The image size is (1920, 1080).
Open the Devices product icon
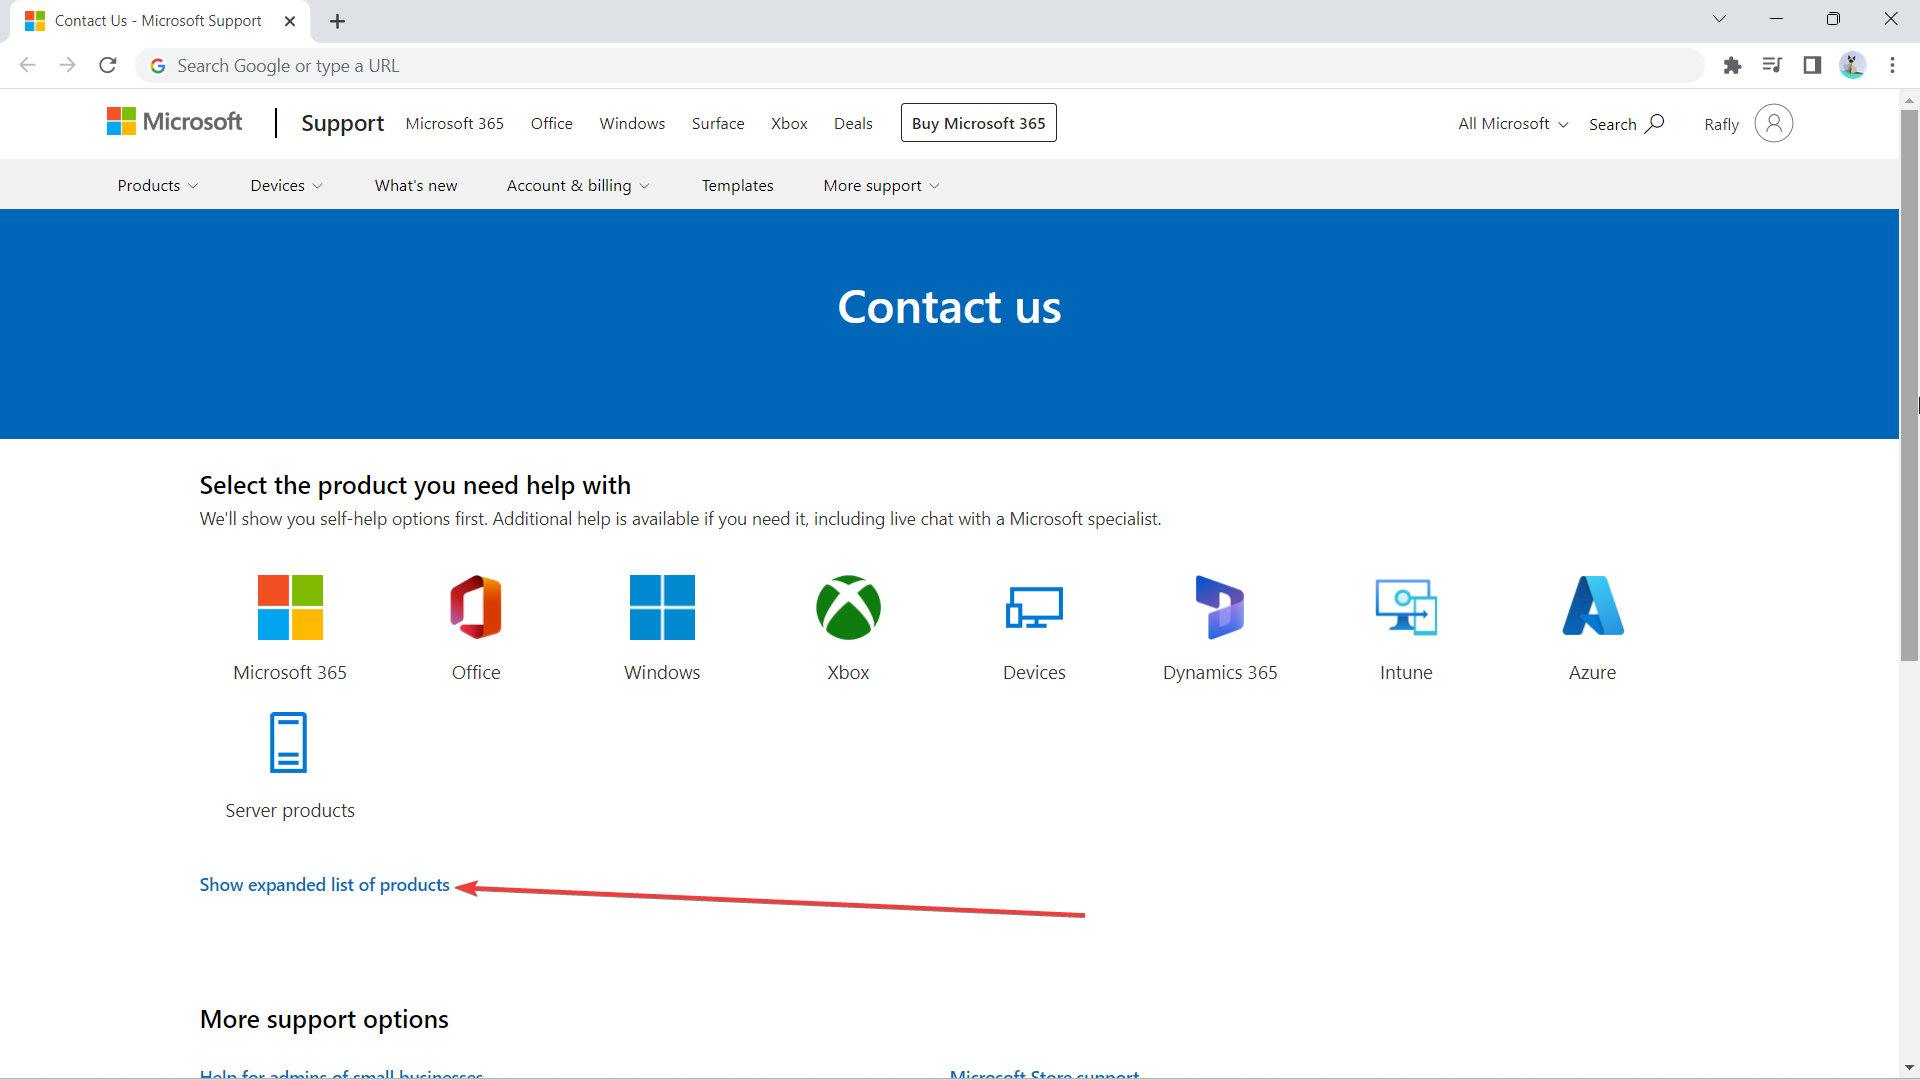1034,607
